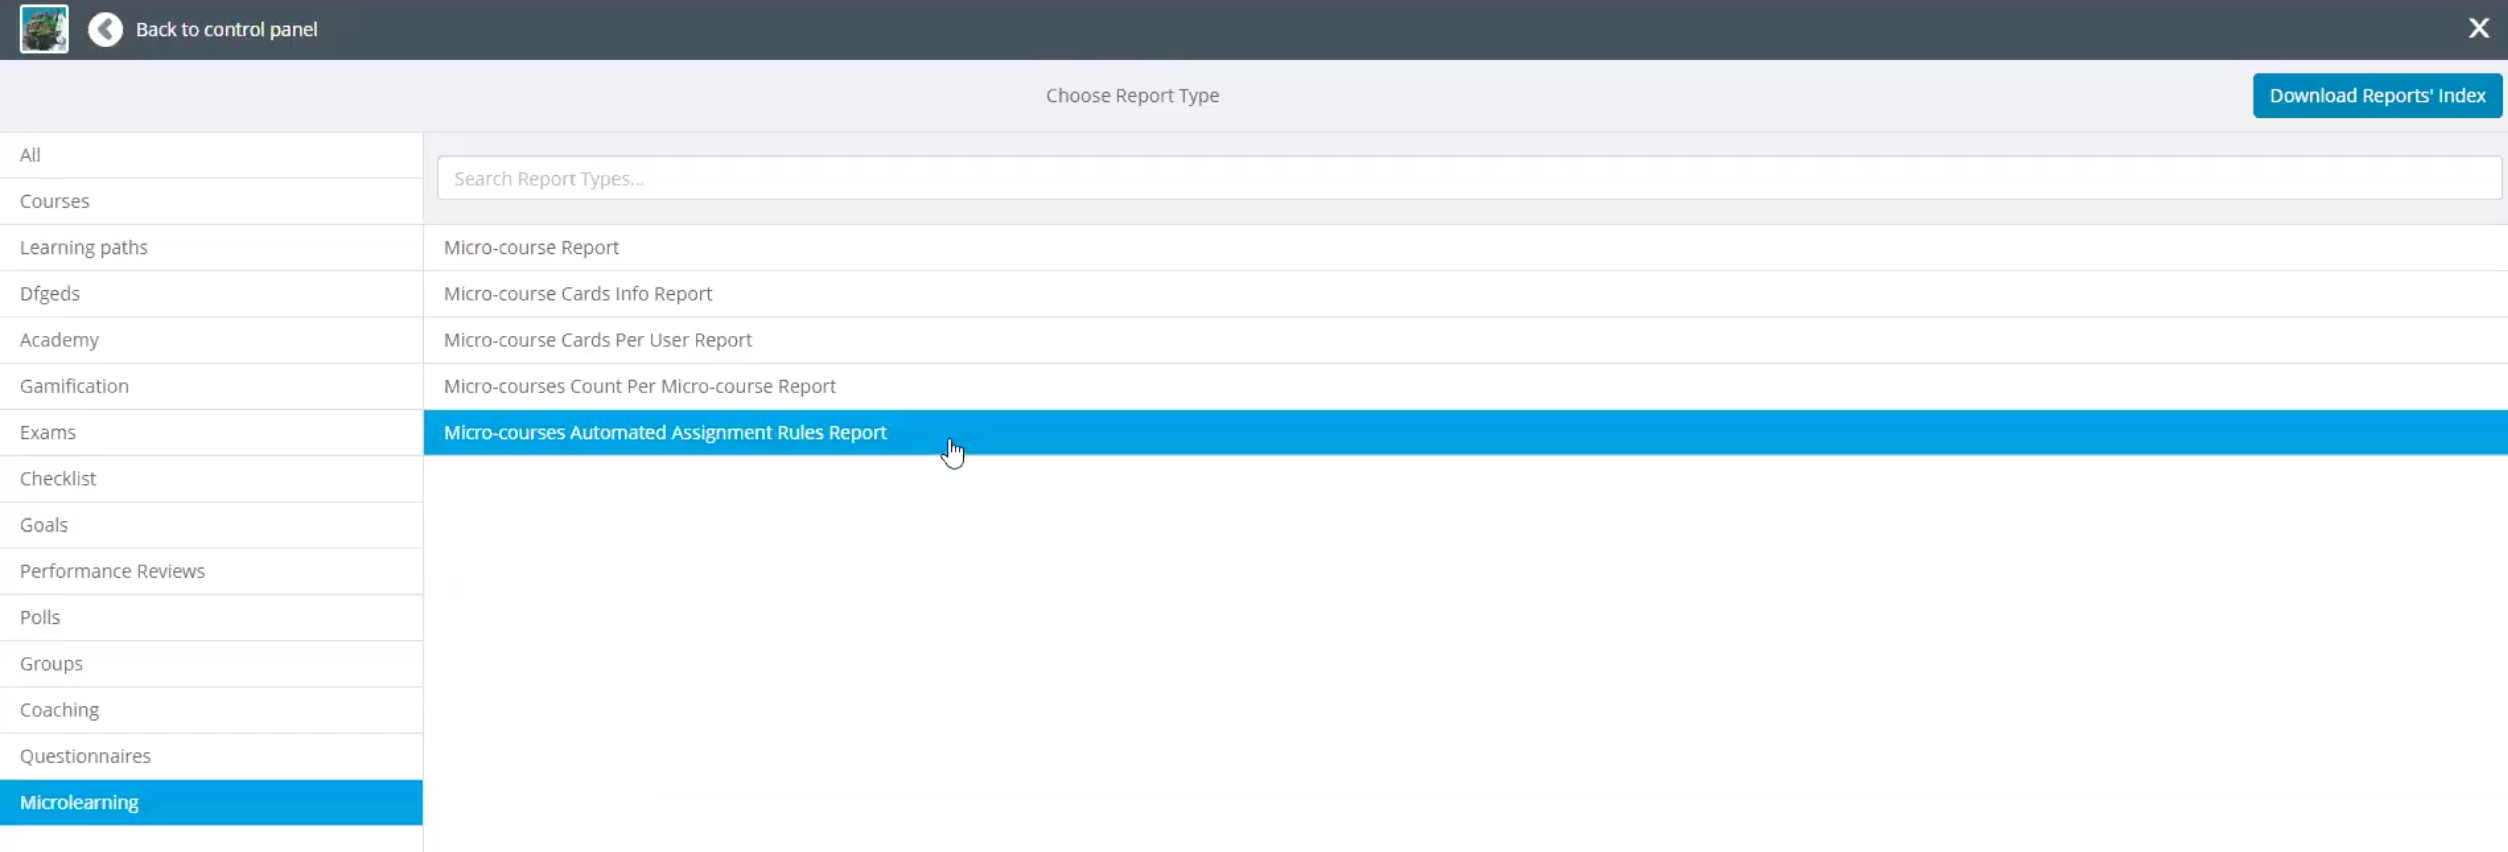
Task: Choose the Academy category
Action: 59,340
